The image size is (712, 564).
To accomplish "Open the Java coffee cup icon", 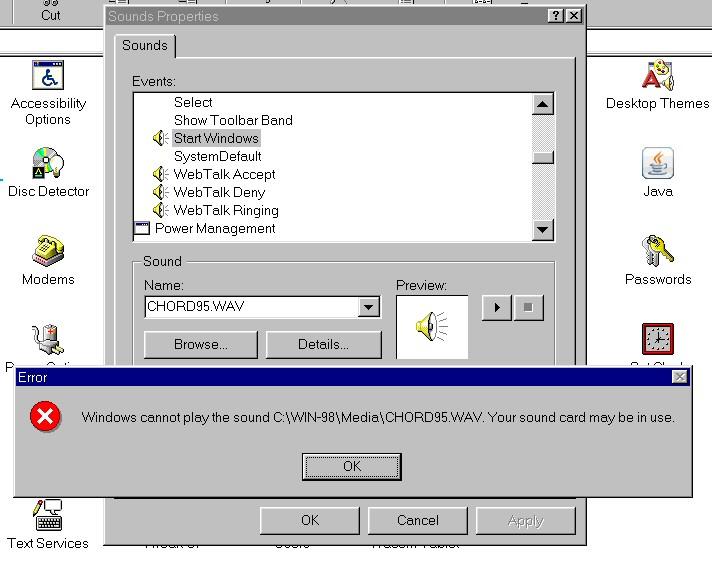I will 658,163.
